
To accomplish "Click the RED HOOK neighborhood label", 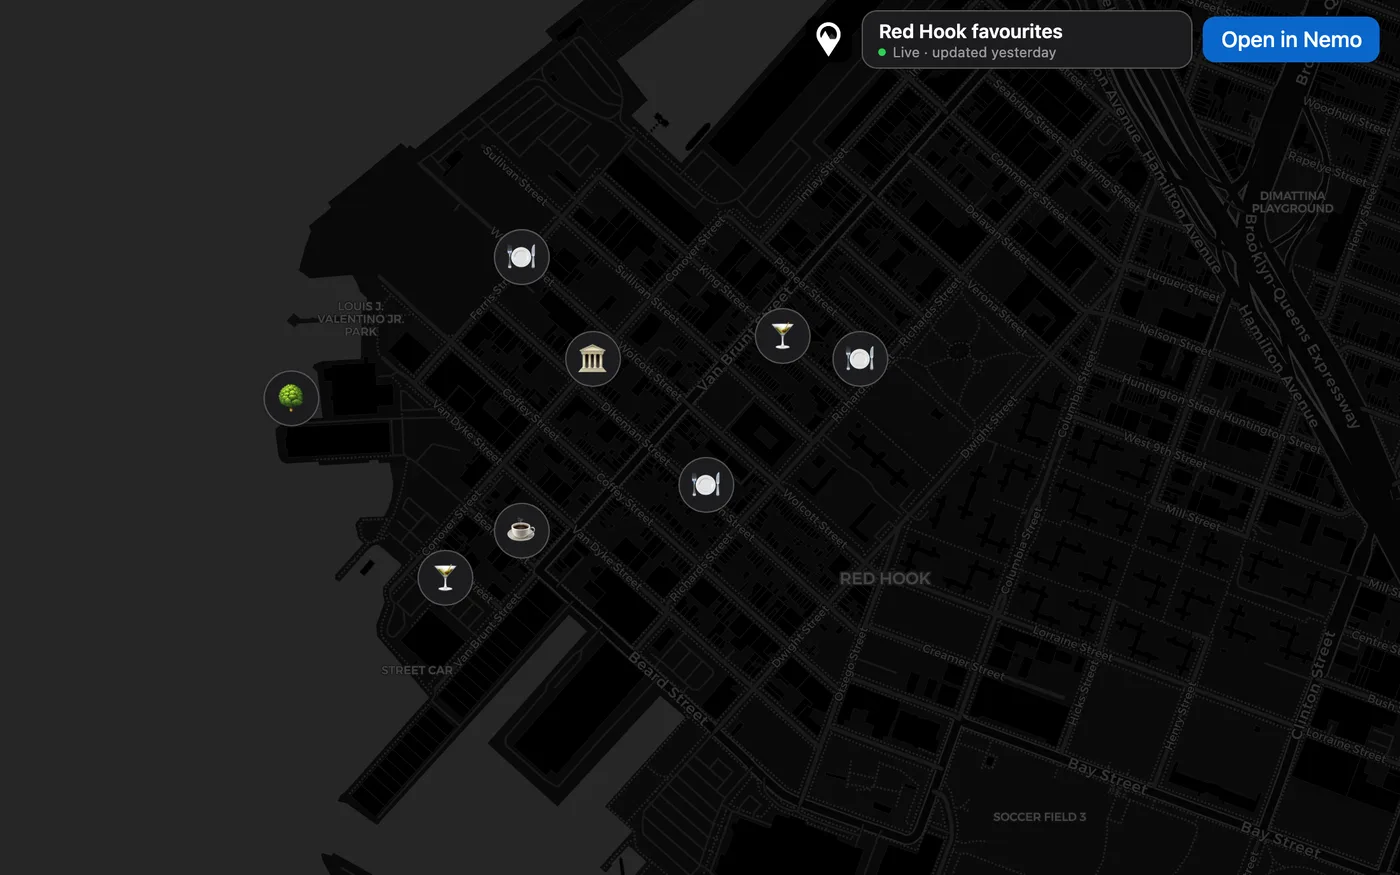I will (885, 578).
